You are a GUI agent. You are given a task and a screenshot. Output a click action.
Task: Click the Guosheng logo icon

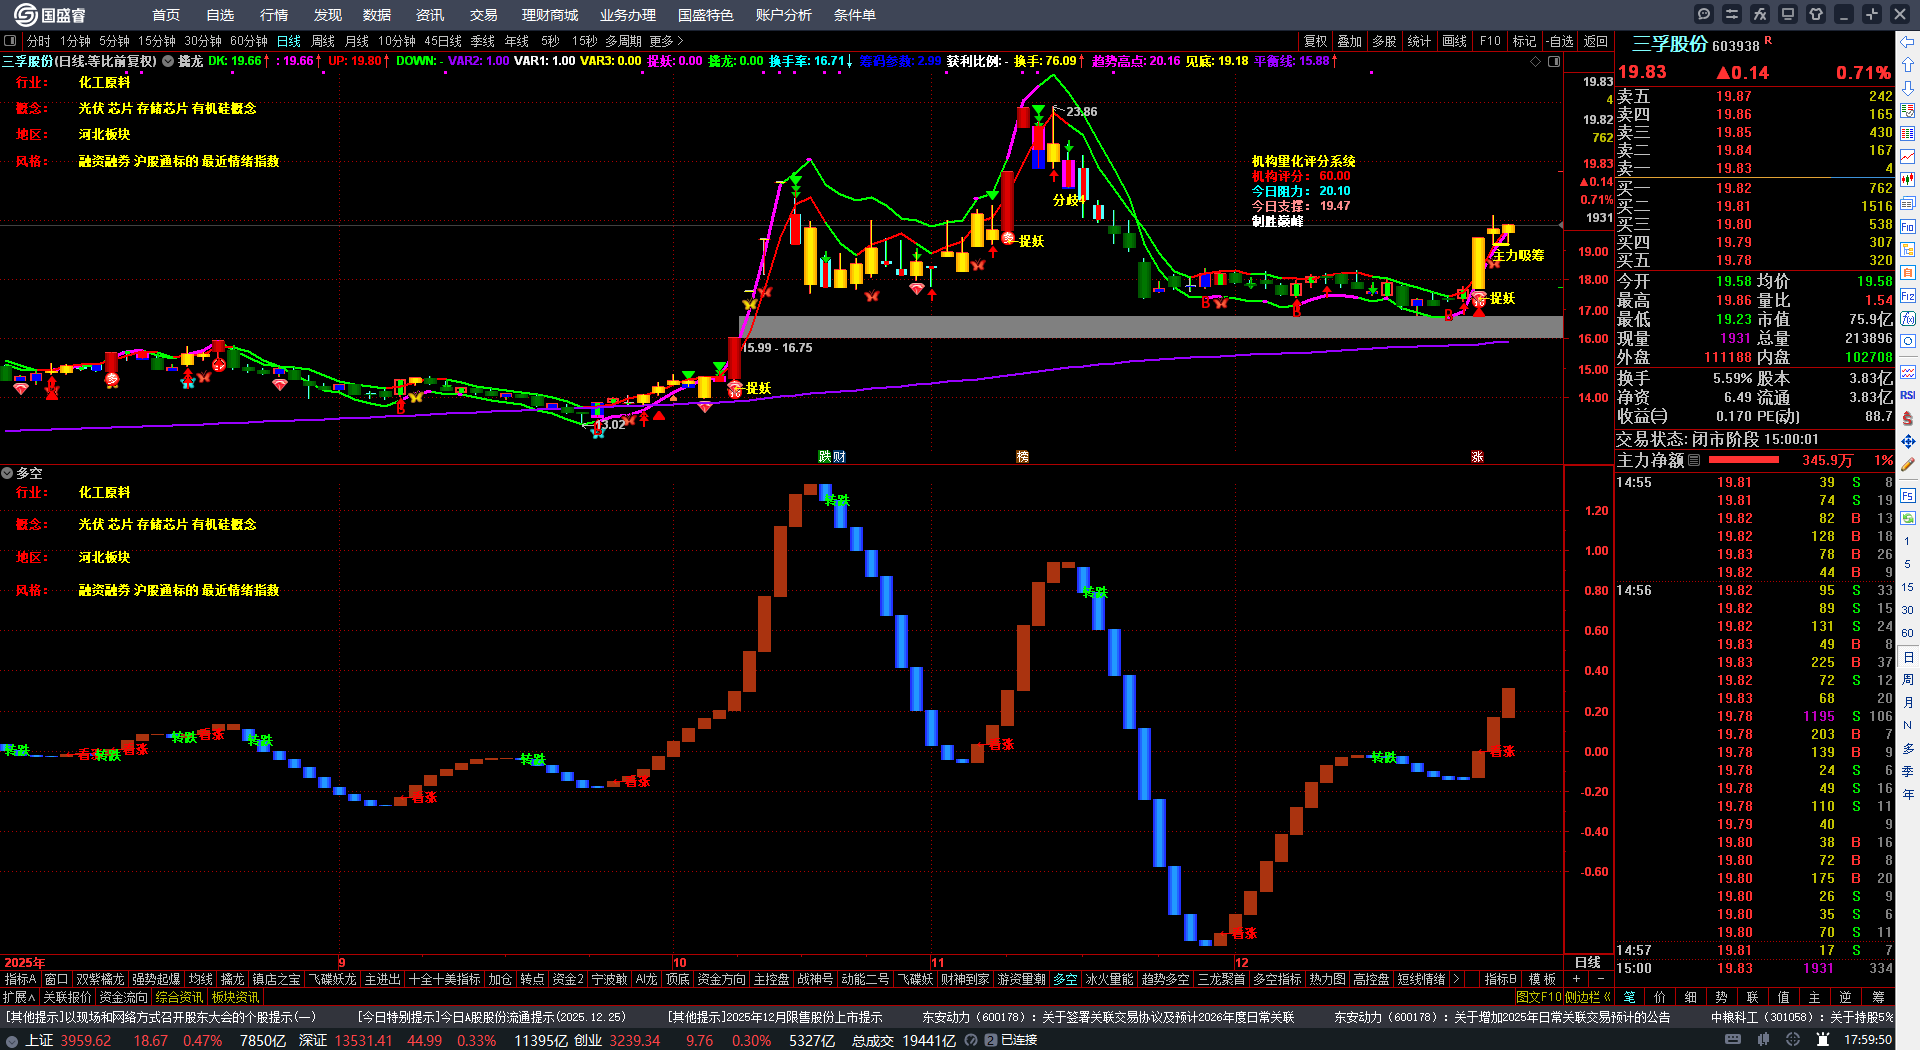coord(24,14)
